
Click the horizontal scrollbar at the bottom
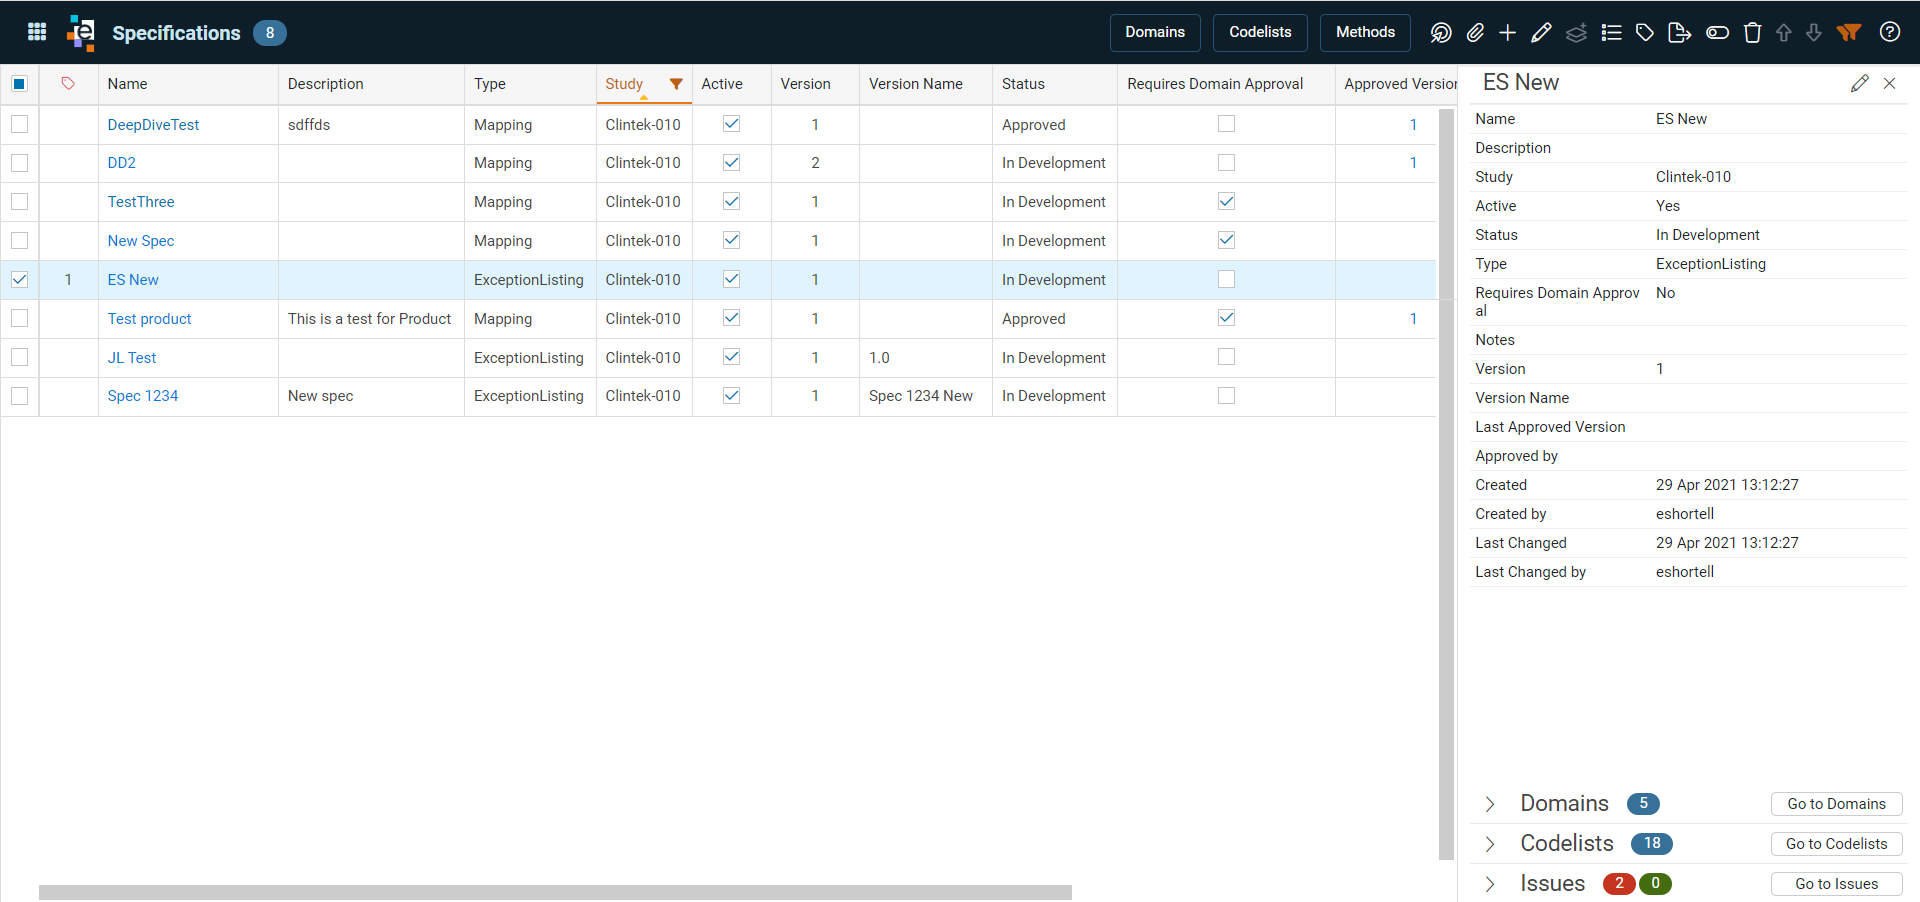555,892
